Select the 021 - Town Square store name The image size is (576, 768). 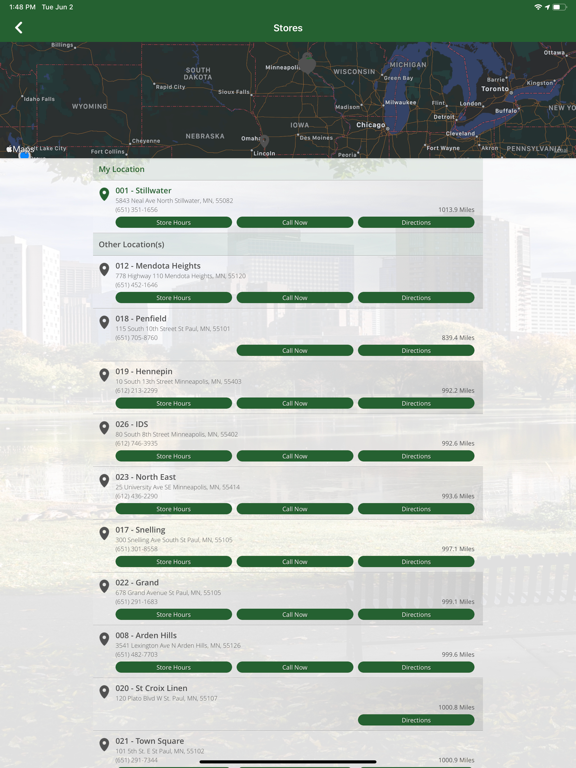point(150,742)
